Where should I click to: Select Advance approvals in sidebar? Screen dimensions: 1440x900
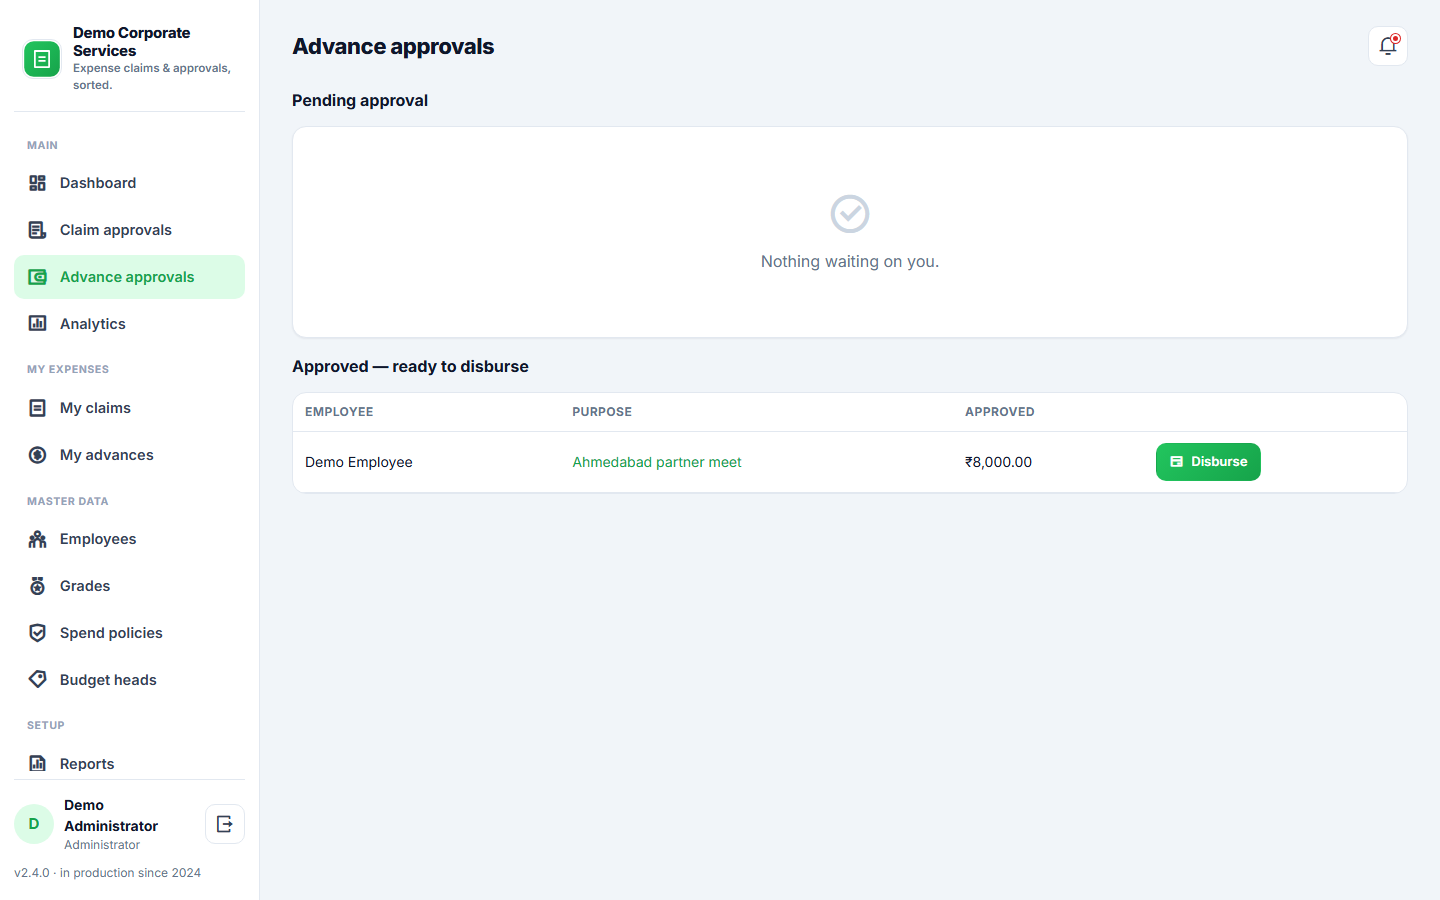point(129,277)
